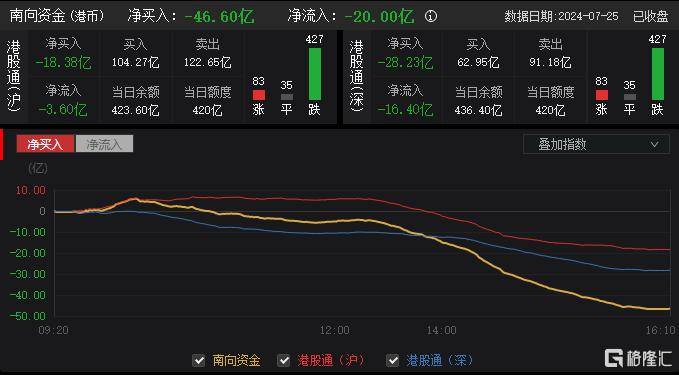Uncheck the 港股通(沪) legend checkbox
Screen dimensions: 679x375
point(284,360)
